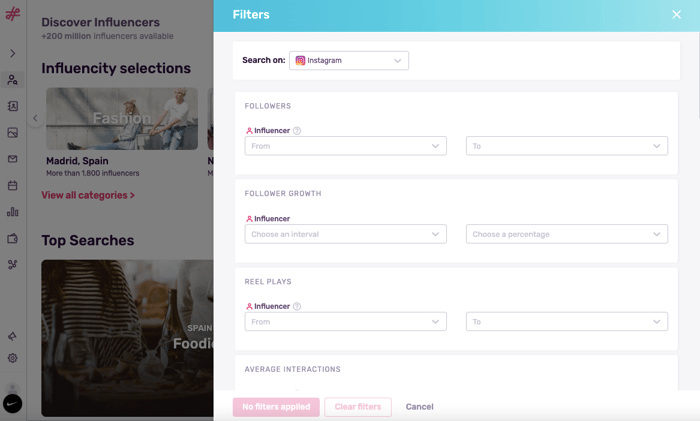
Task: Open the bar chart reports sidebar icon
Action: pos(13,212)
